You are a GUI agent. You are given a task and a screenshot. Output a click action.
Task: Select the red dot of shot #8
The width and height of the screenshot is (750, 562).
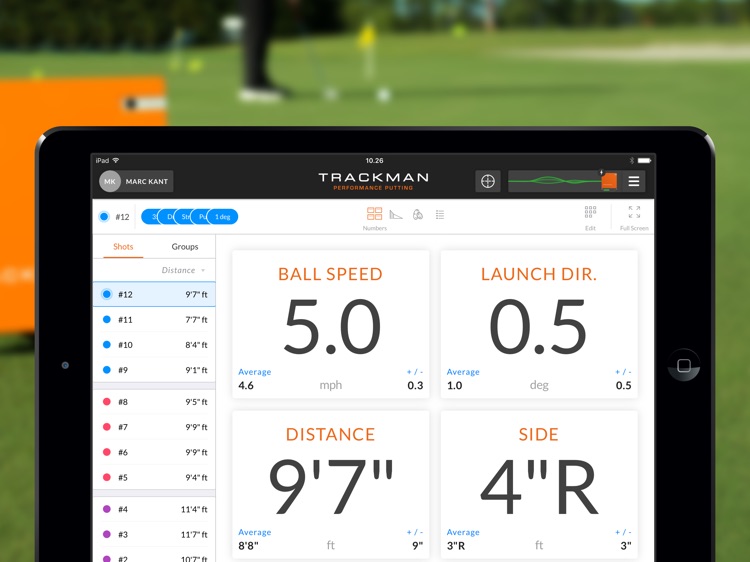coord(107,402)
